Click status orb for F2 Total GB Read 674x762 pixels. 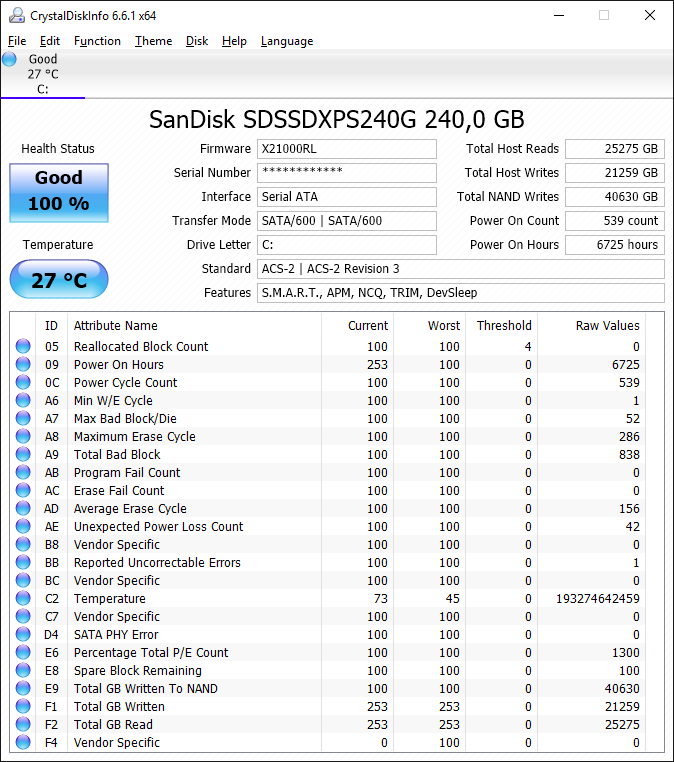[x=23, y=724]
